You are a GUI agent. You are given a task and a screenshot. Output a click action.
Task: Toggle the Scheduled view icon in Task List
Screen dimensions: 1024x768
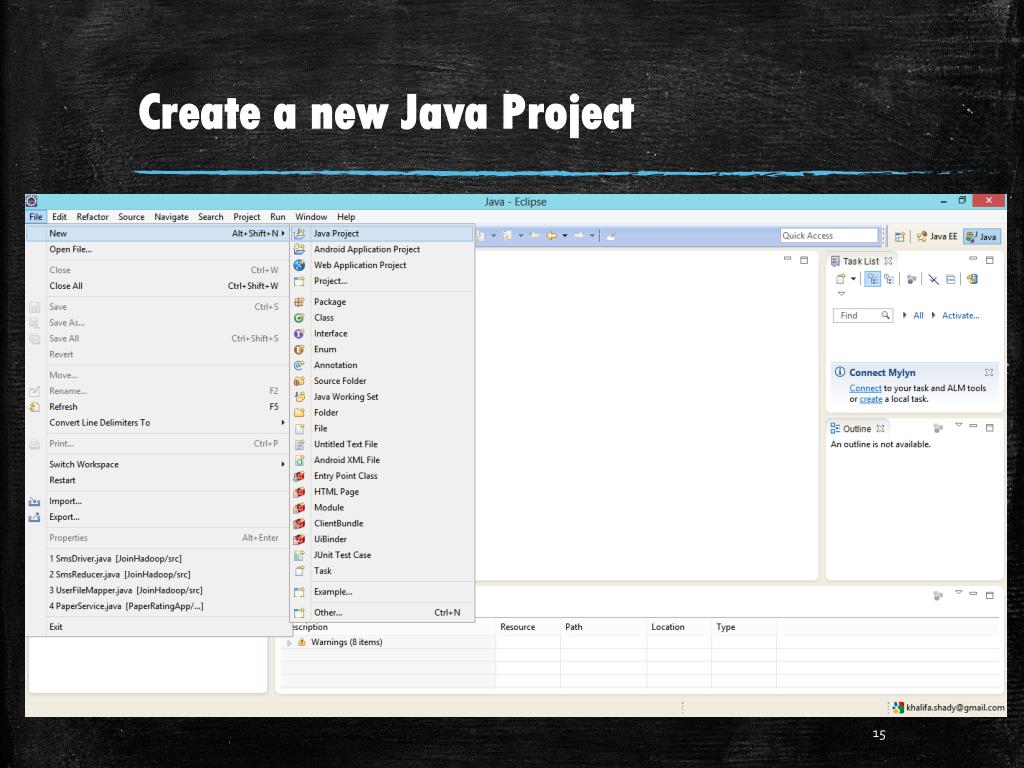click(x=887, y=280)
